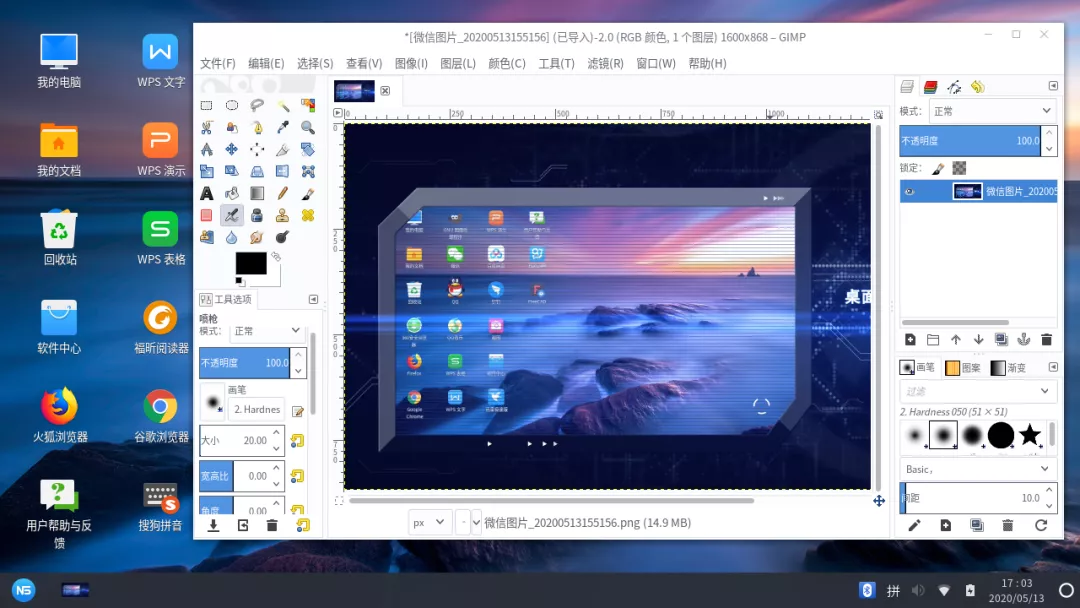The height and width of the screenshot is (608, 1080).
Task: Select the Select by Color tool
Action: [308, 105]
